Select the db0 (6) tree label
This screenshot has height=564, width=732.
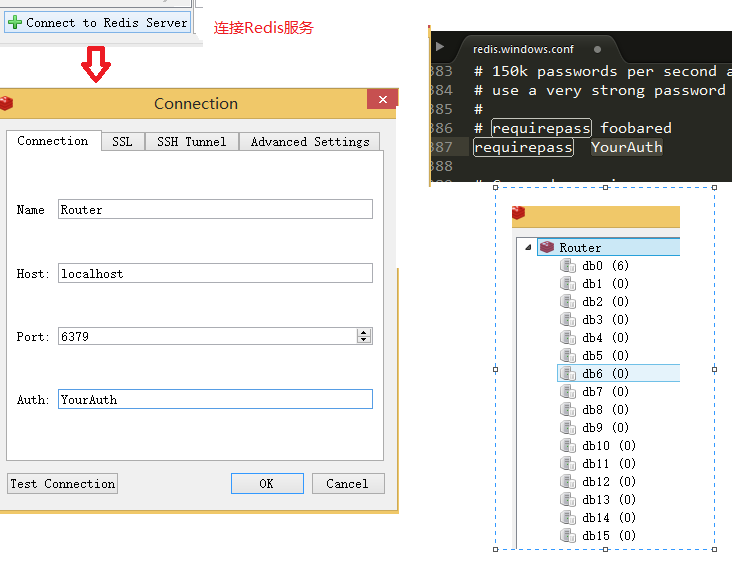coord(605,266)
